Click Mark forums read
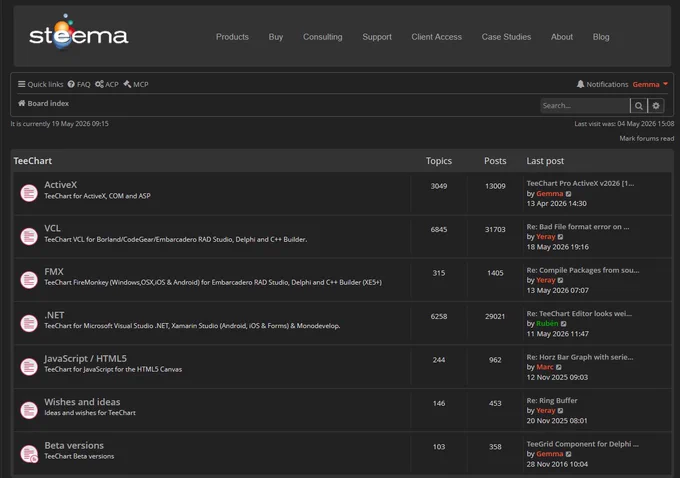Viewport: 680px width, 478px height. point(647,138)
